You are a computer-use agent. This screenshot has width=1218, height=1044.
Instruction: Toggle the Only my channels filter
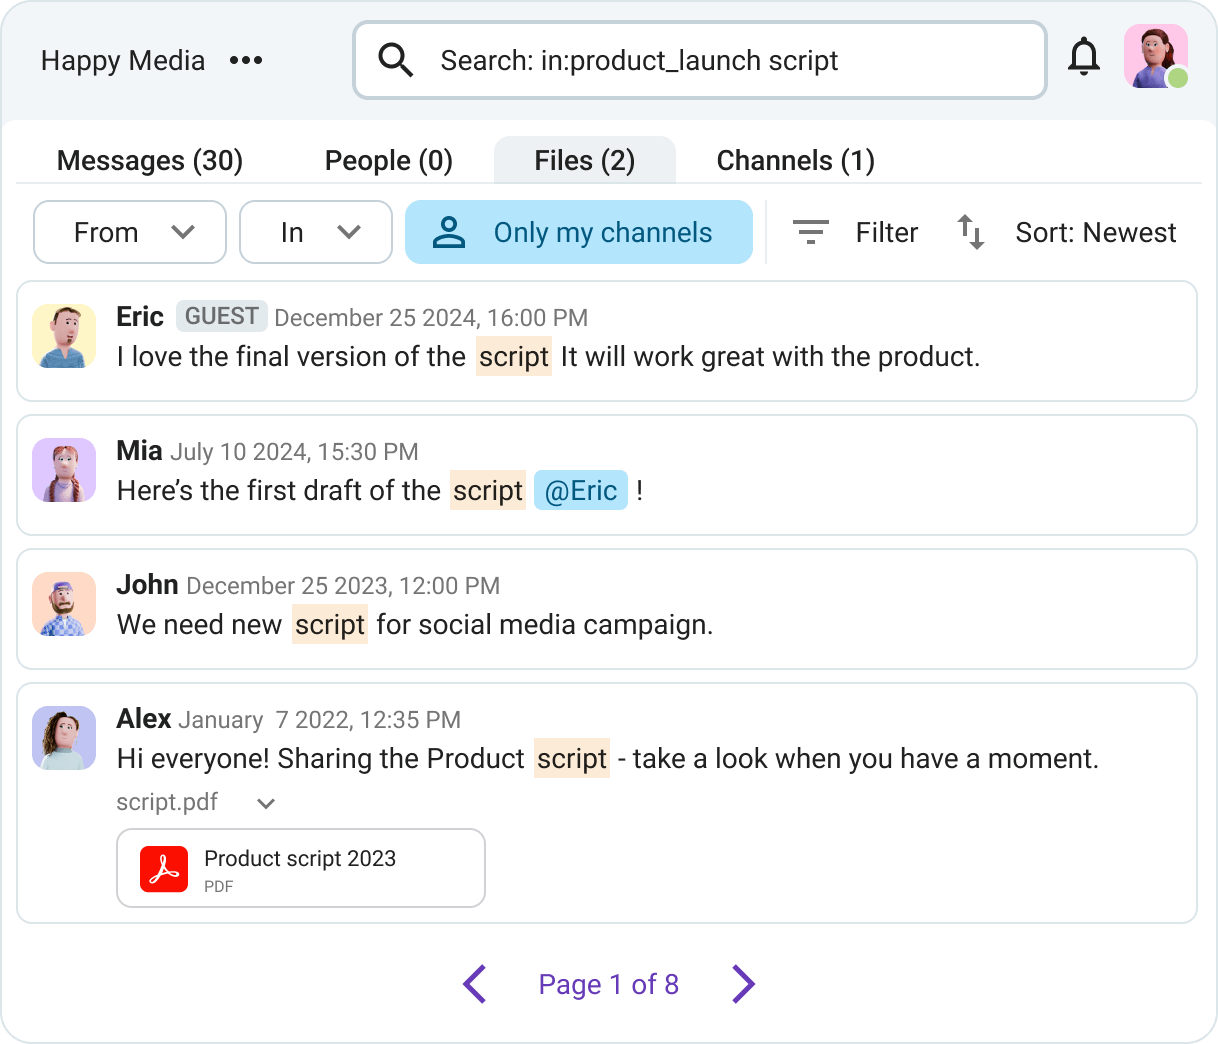click(x=602, y=232)
